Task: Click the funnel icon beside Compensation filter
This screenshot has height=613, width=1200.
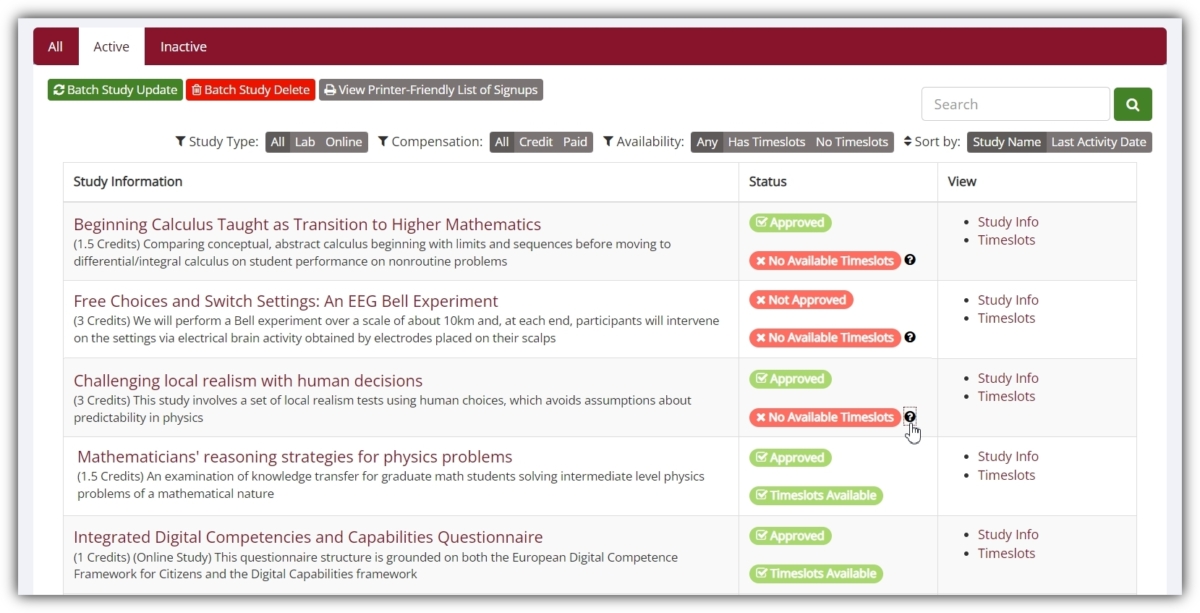Action: [383, 142]
